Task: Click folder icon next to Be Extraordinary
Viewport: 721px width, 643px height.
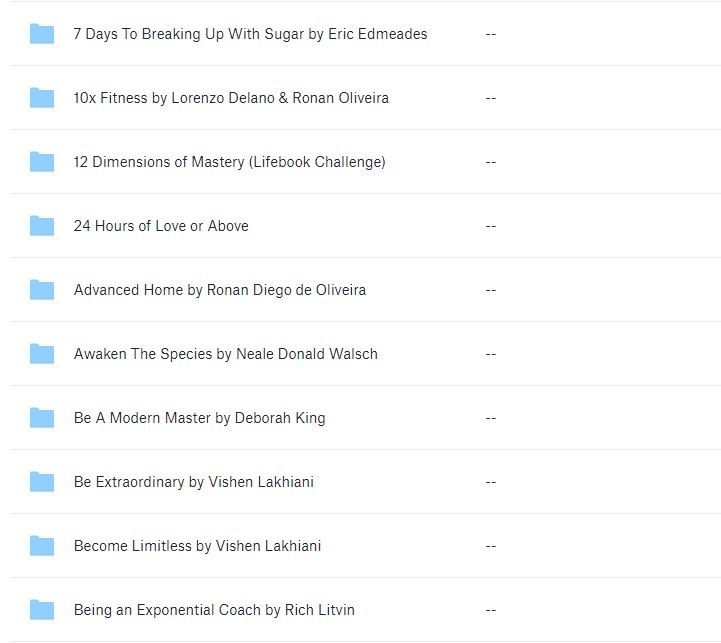Action: pos(42,482)
